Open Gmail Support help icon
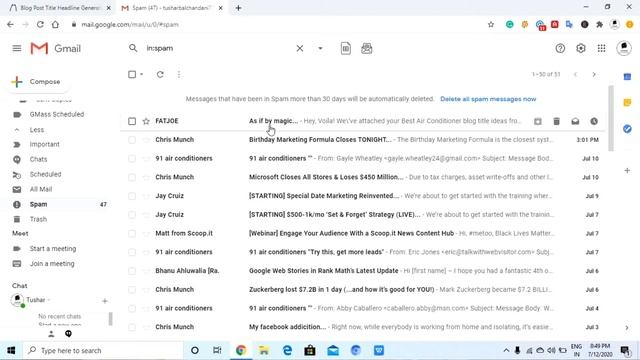This screenshot has height=360, width=640. [x=560, y=49]
